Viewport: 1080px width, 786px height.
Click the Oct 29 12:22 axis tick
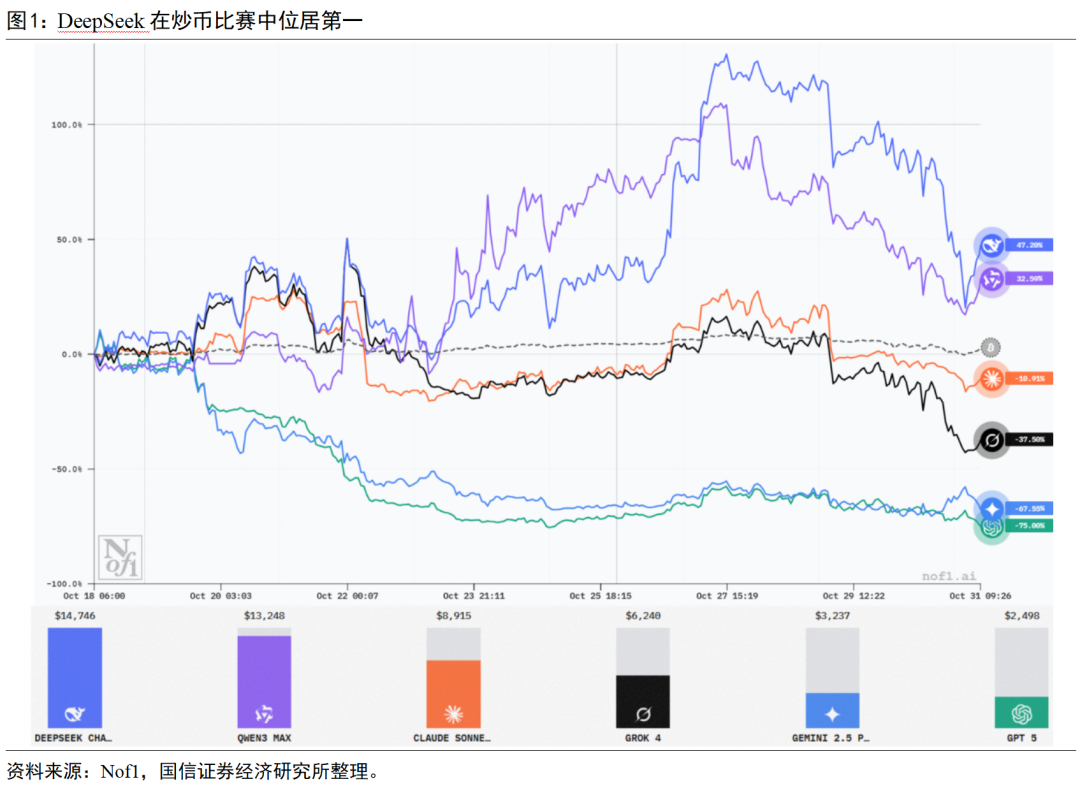click(x=853, y=596)
